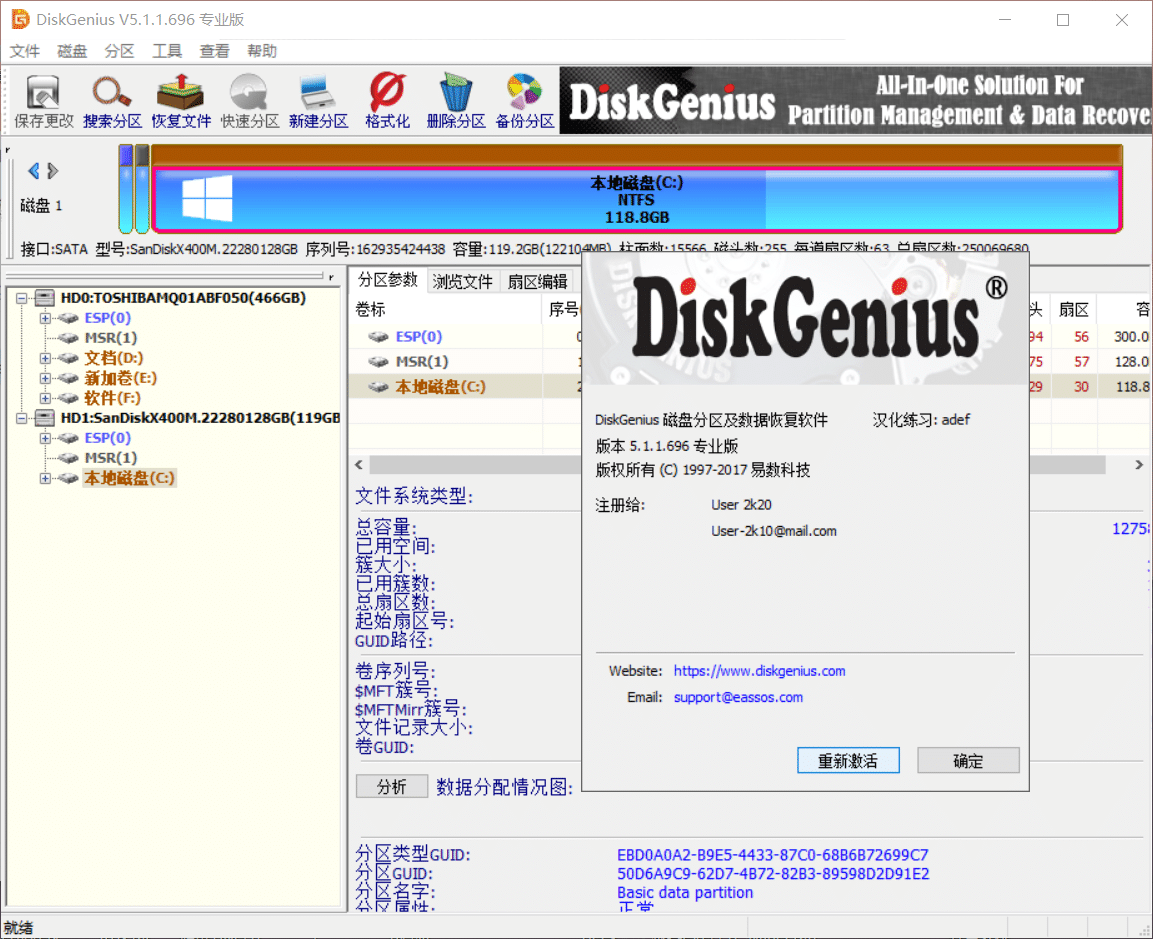Select the small ESP partition bar segment
Image resolution: width=1153 pixels, height=939 pixels.
pyautogui.click(x=126, y=189)
